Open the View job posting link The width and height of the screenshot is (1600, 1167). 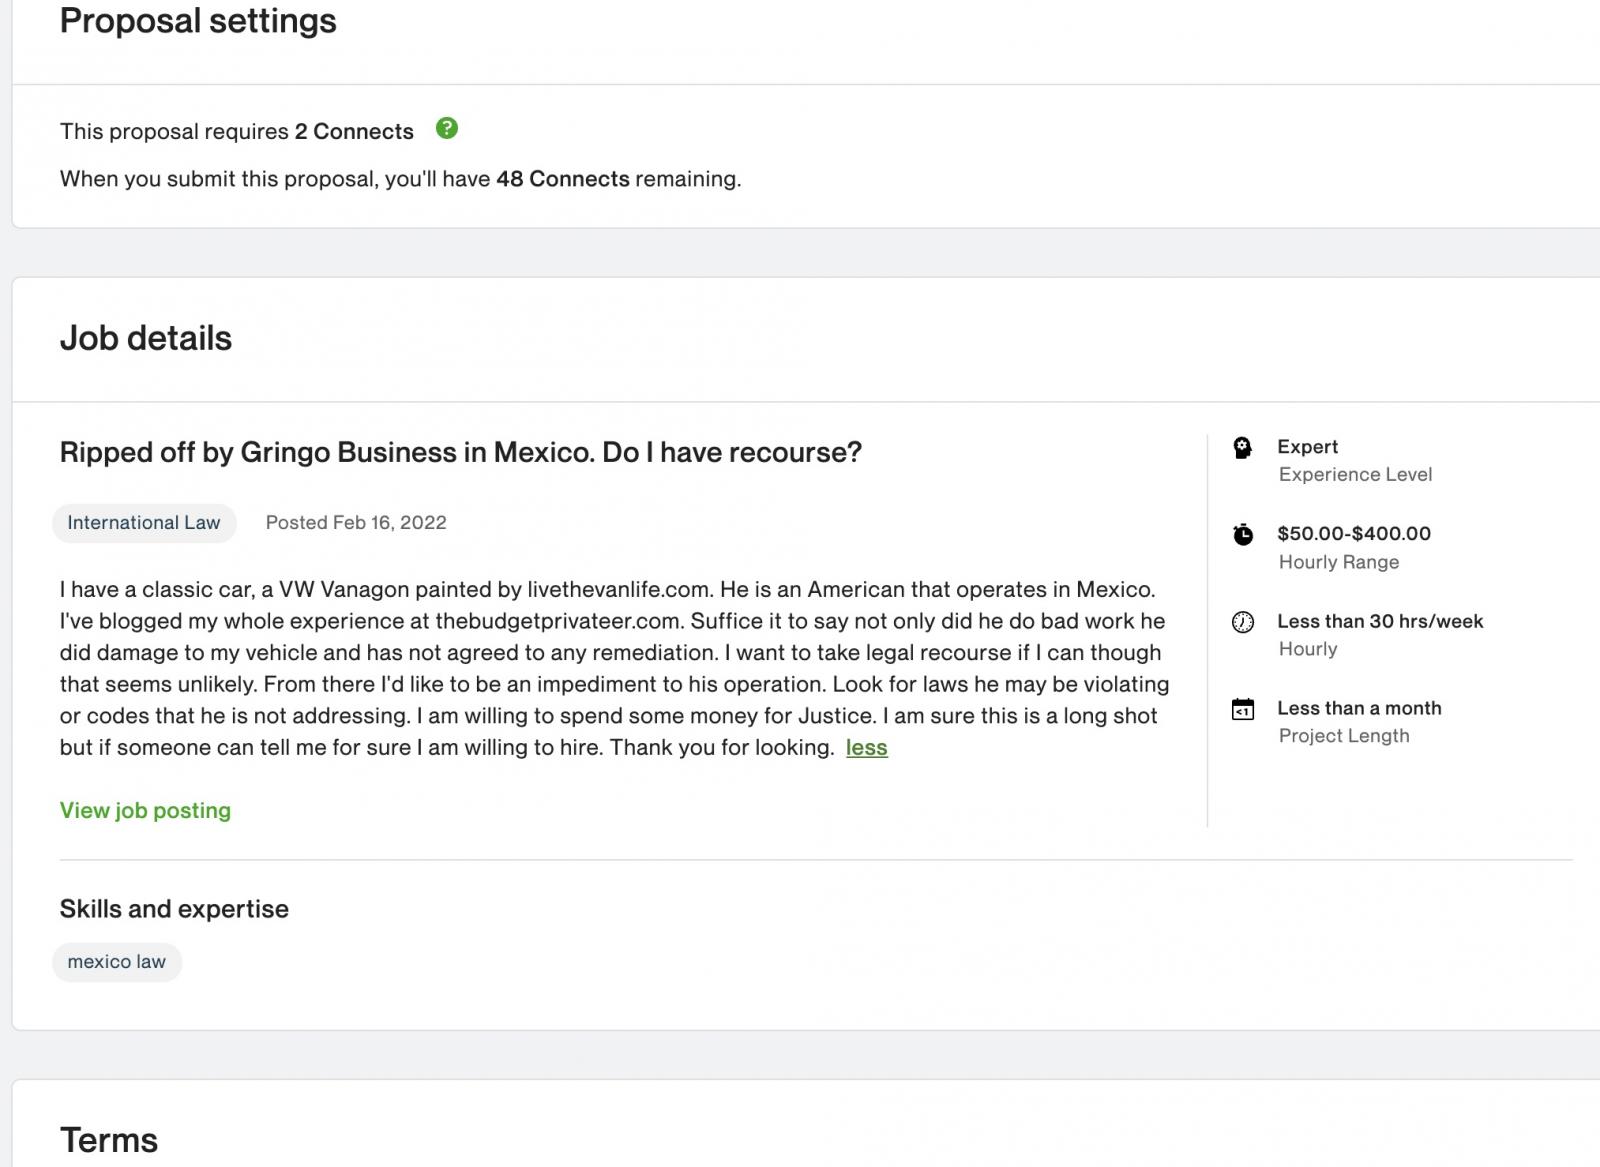[145, 811]
